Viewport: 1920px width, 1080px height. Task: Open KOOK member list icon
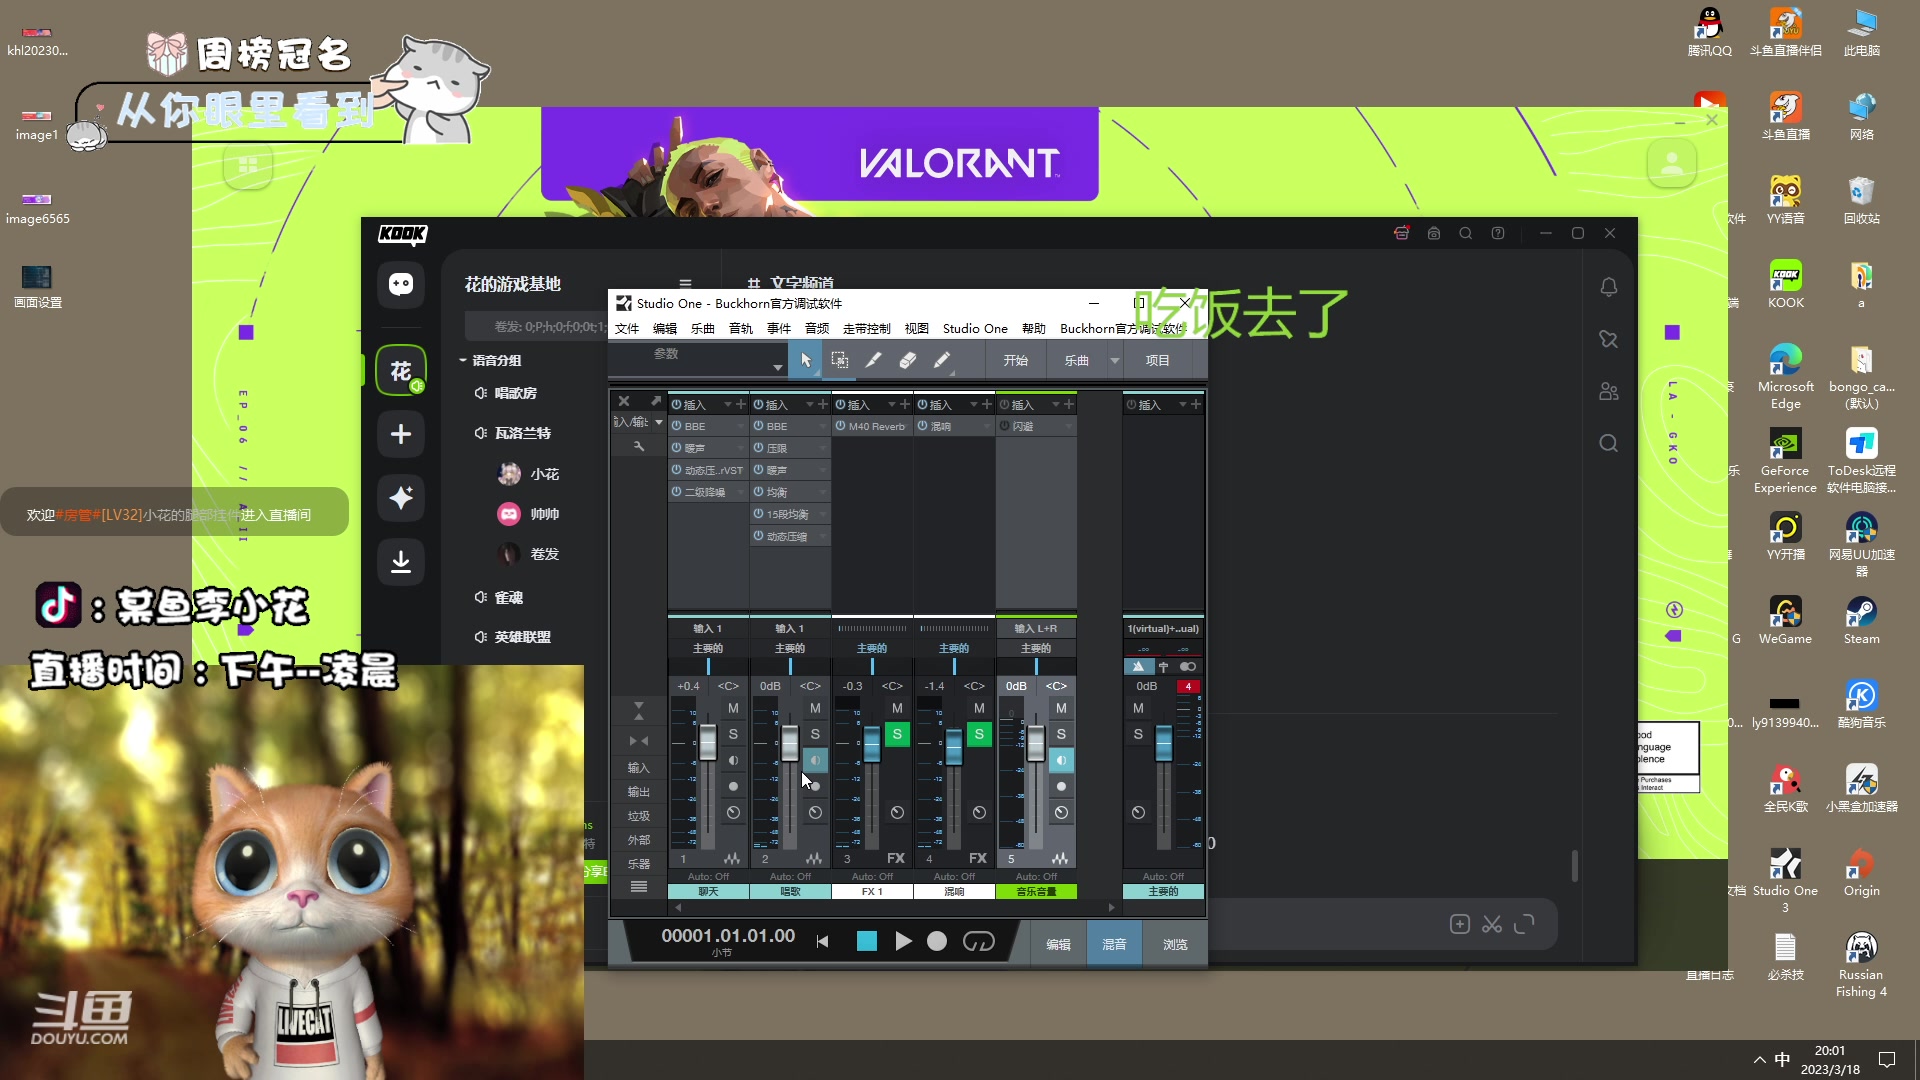click(x=1609, y=392)
